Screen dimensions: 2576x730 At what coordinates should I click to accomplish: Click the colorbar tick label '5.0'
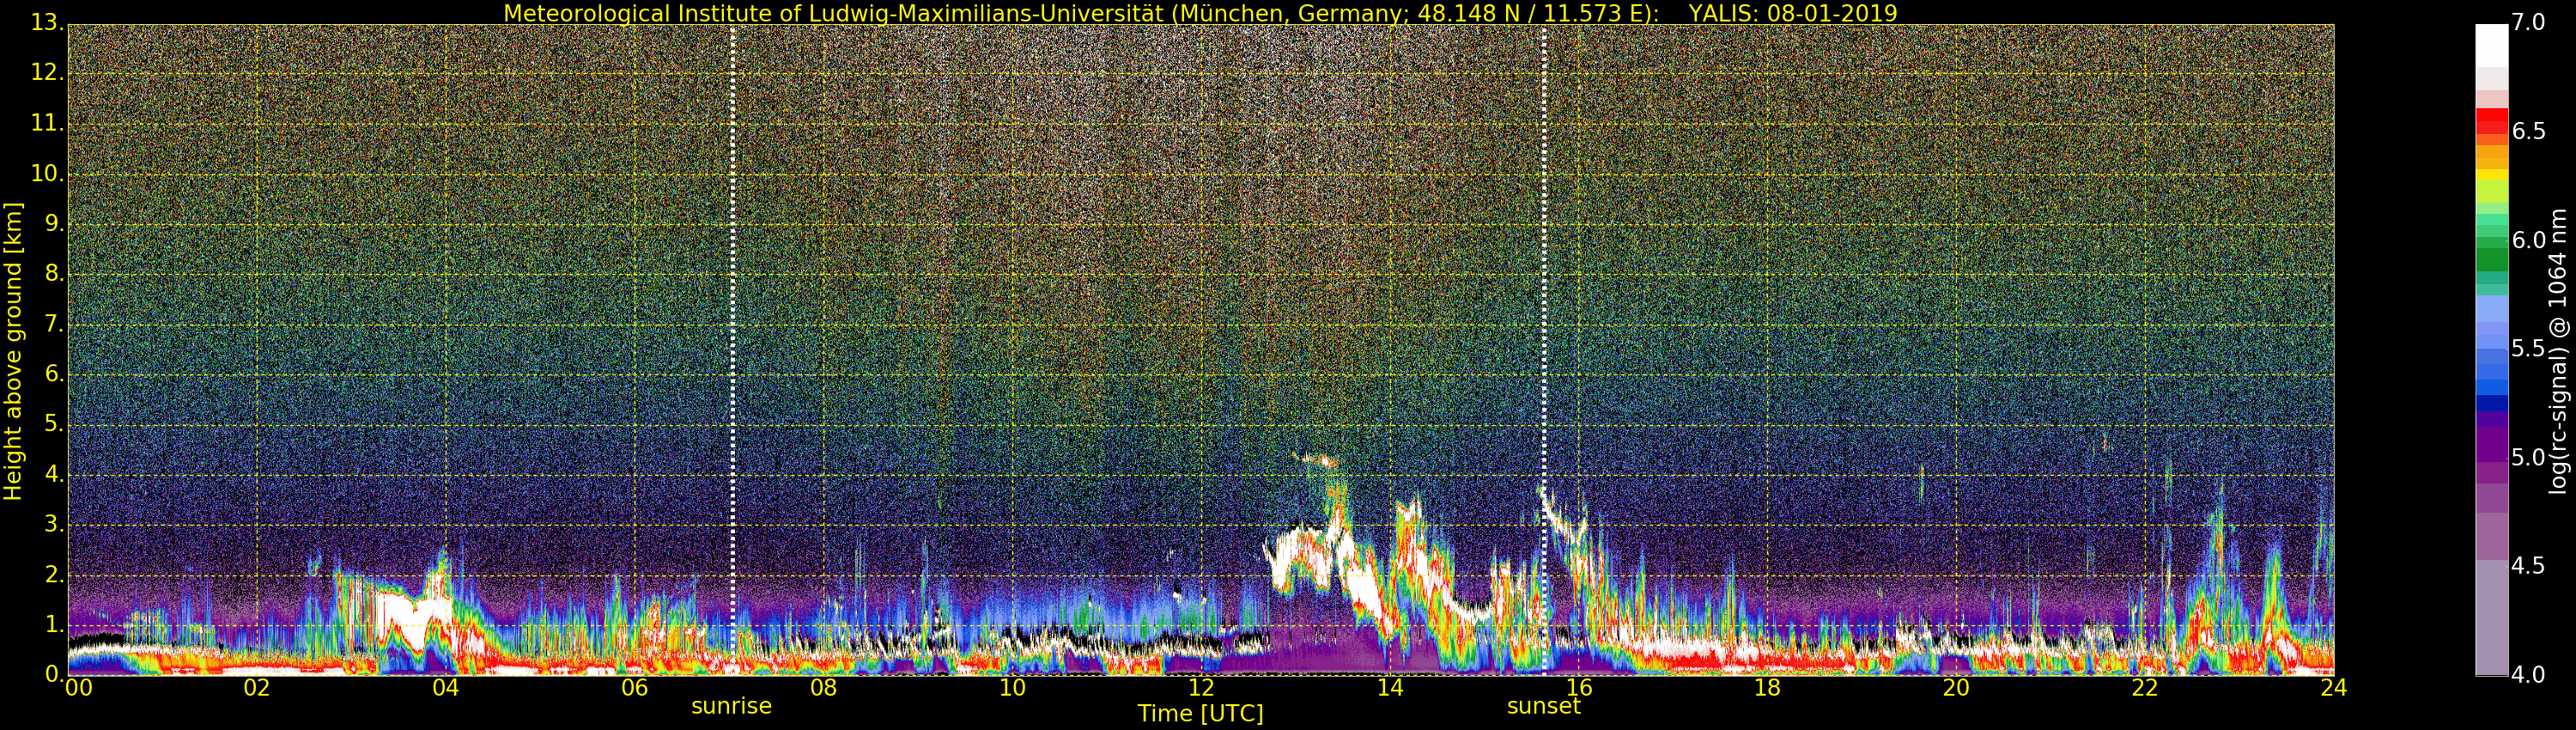(2527, 458)
